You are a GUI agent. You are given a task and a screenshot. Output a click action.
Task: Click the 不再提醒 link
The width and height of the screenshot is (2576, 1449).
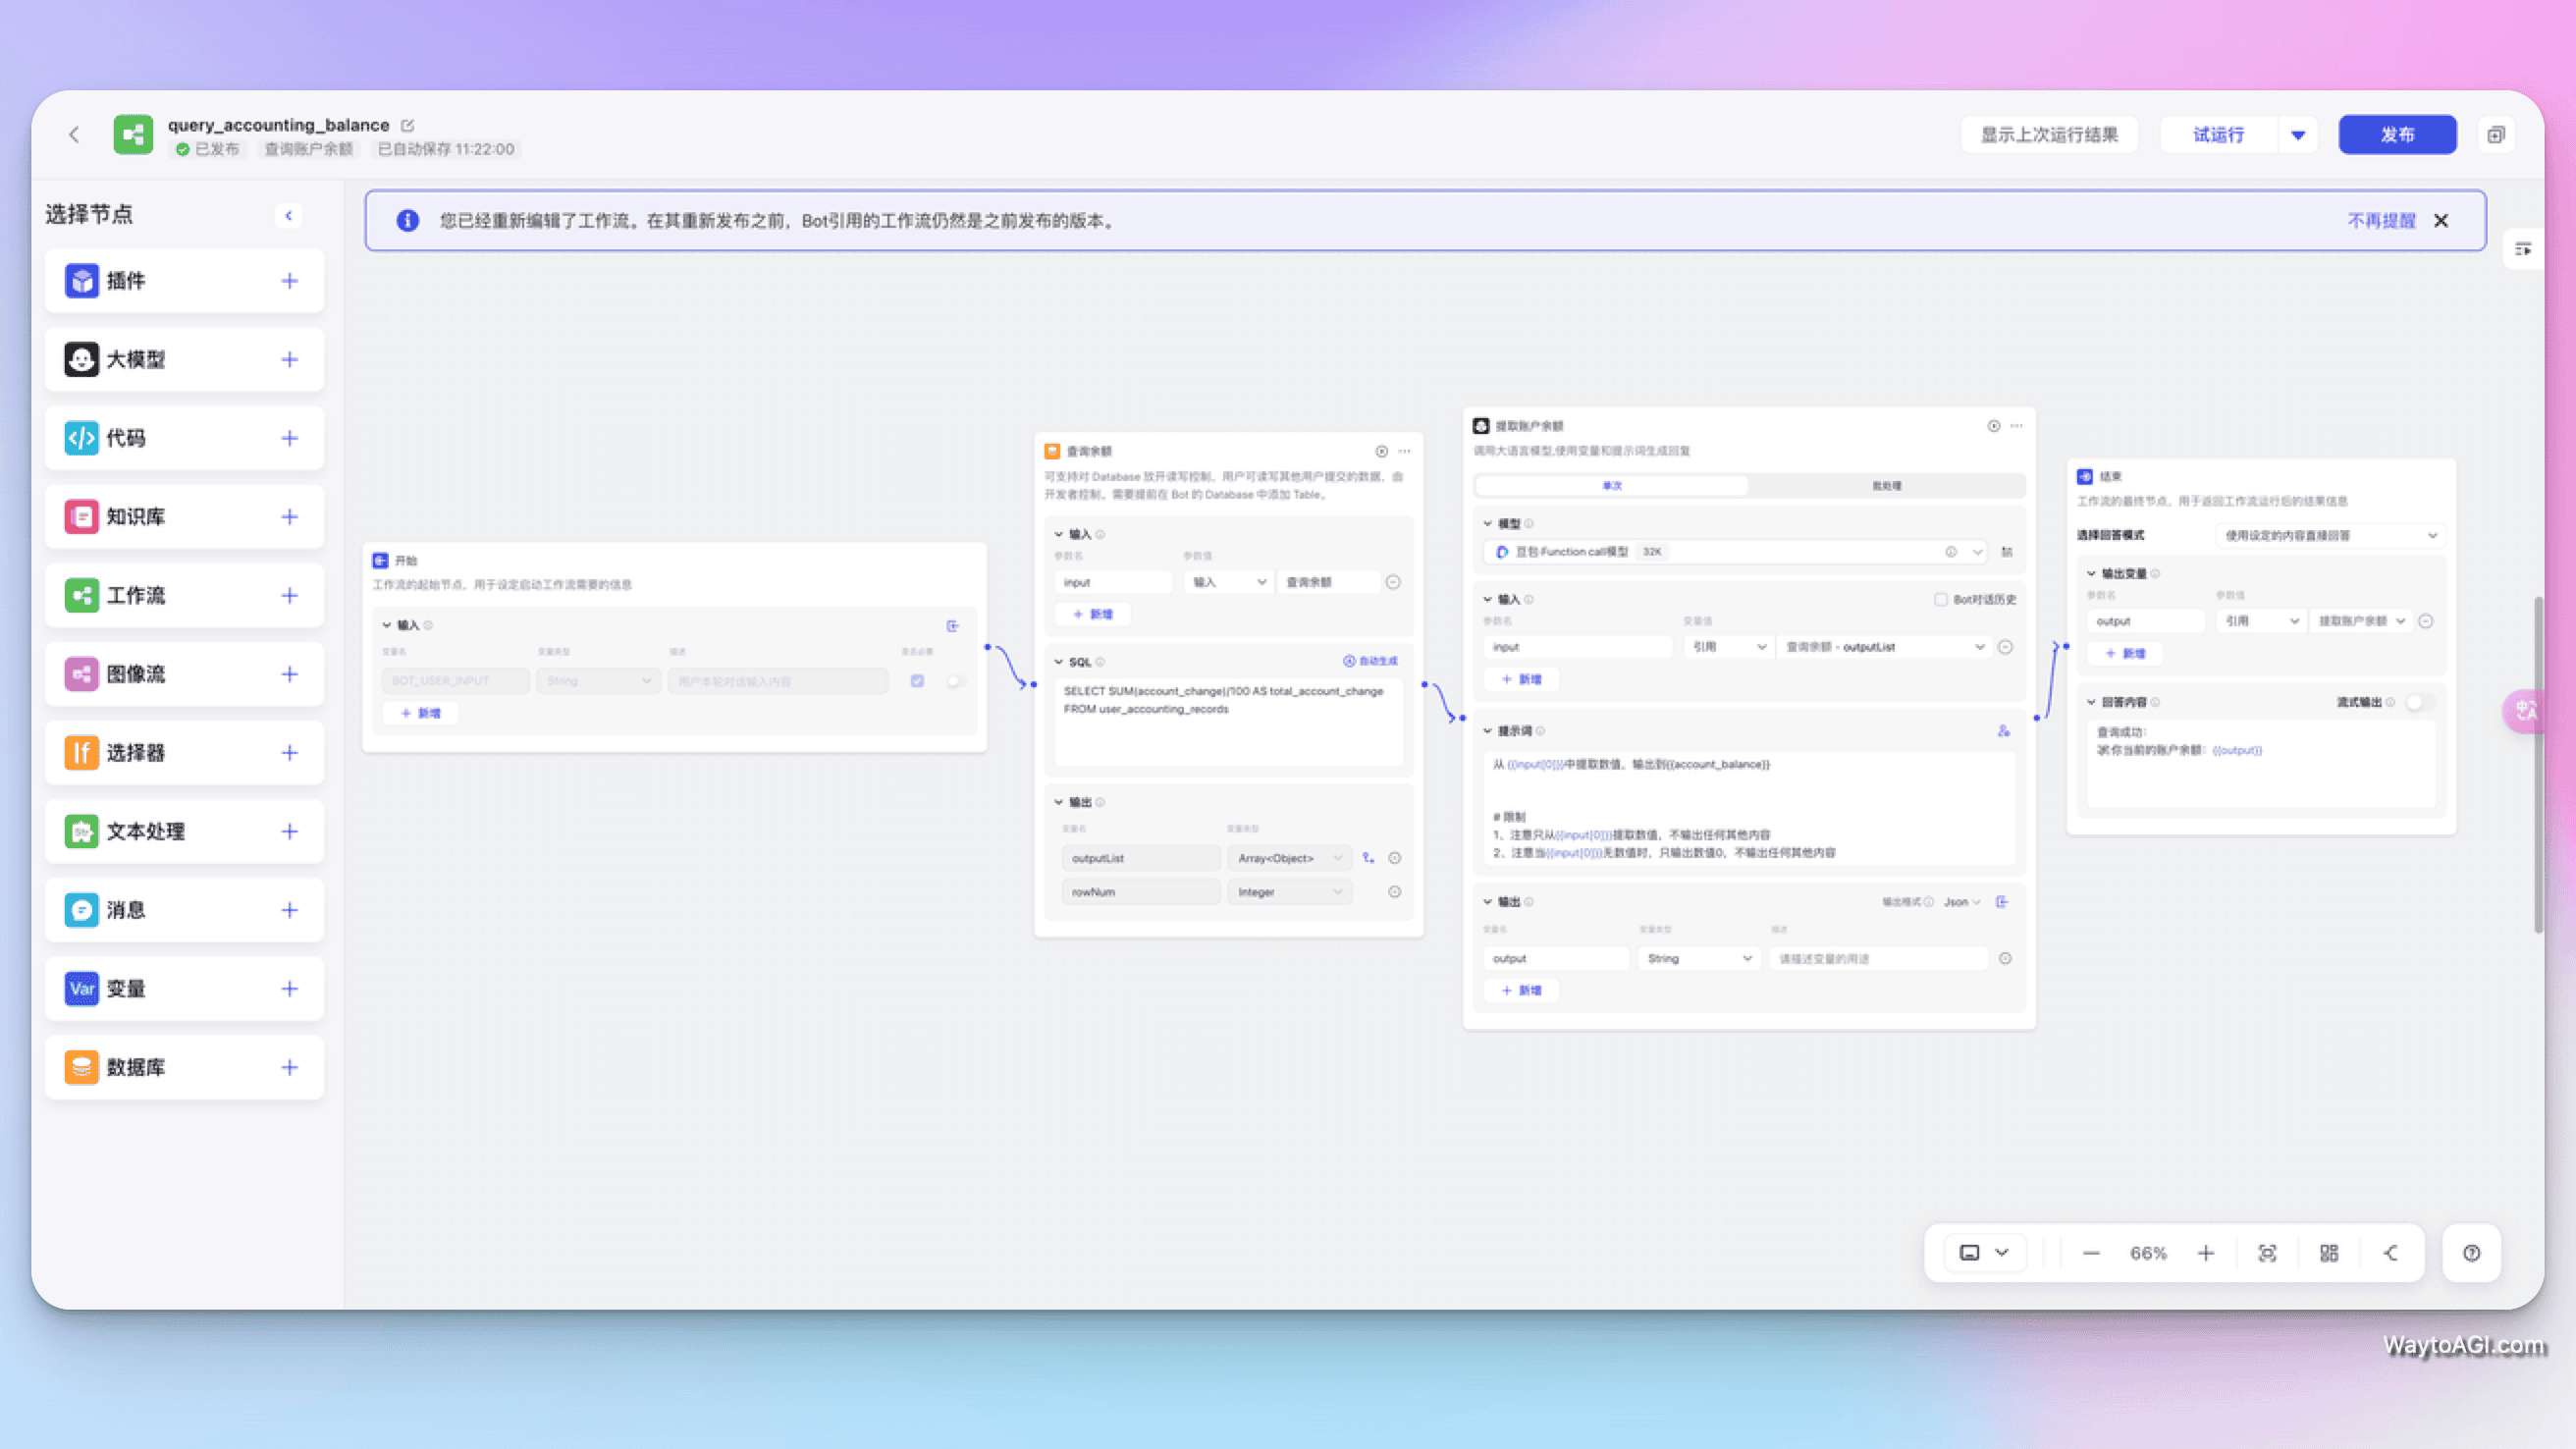(2381, 220)
